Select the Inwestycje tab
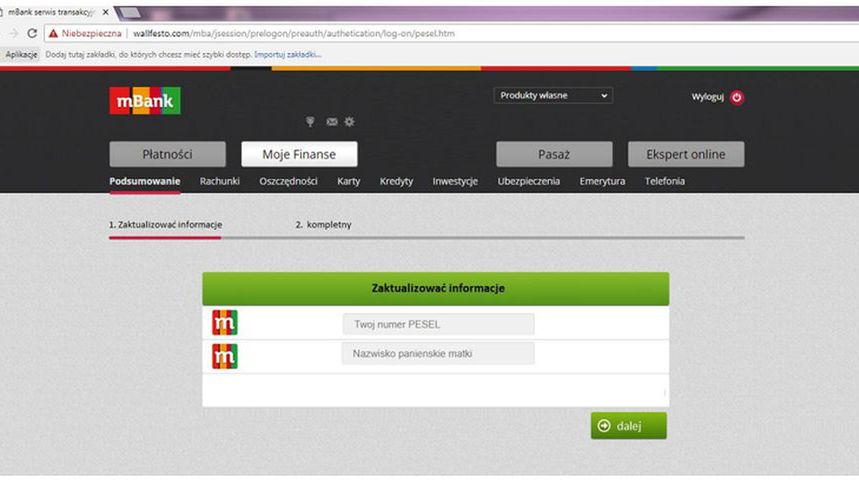Image resolution: width=859 pixels, height=484 pixels. 455,181
